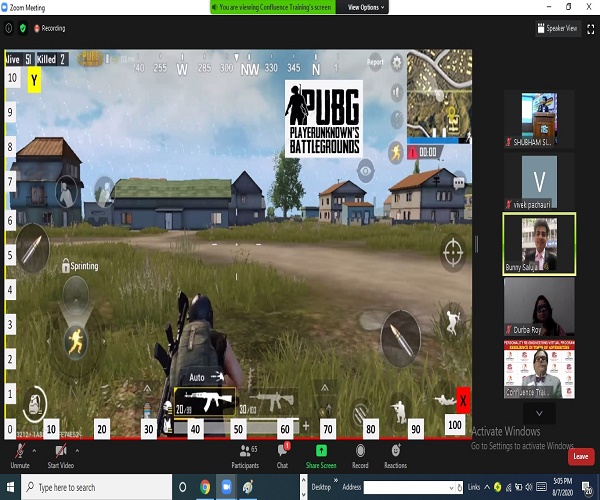Open the Participants panel

[245, 456]
